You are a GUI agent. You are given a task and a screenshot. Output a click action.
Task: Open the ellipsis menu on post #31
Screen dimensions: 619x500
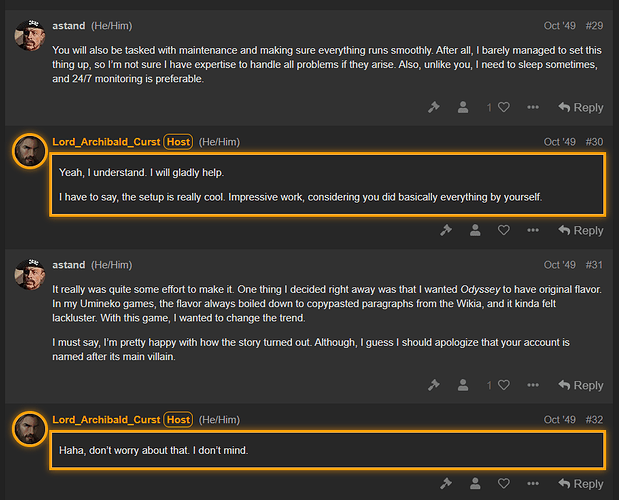[533, 385]
